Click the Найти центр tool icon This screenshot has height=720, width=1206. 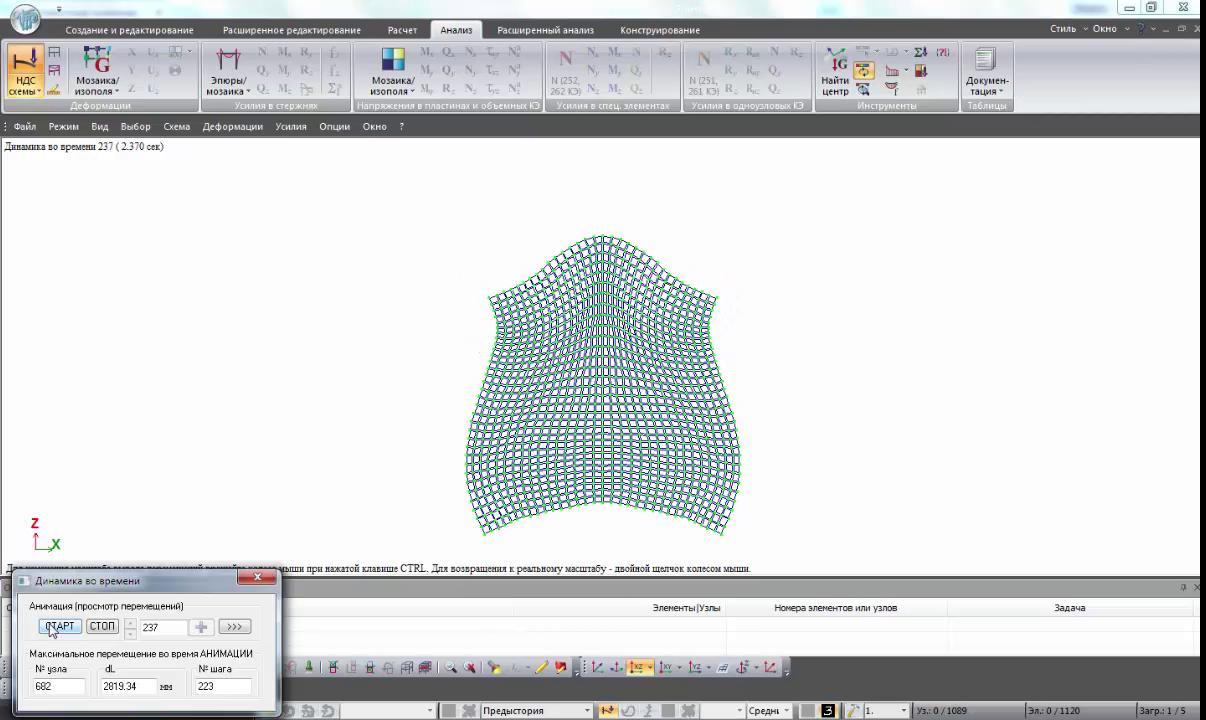835,70
